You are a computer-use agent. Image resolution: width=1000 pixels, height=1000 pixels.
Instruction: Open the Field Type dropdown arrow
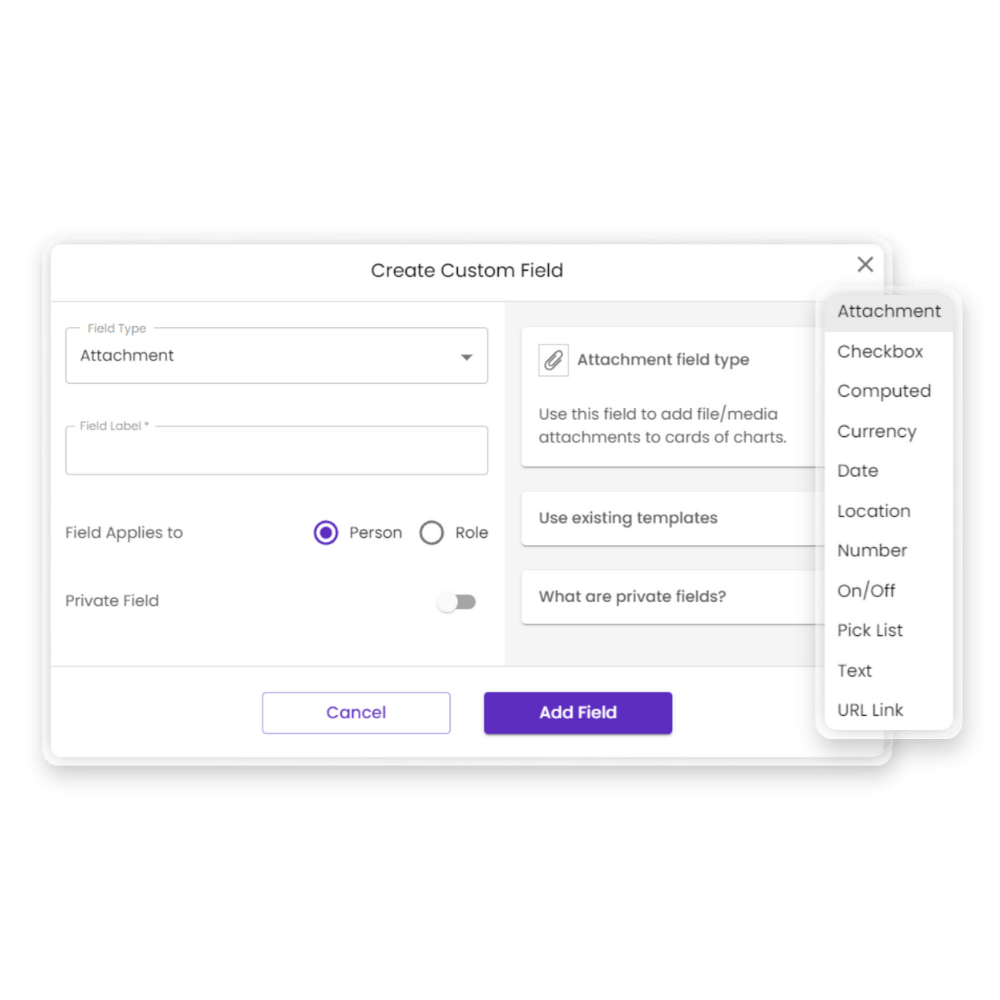467,357
